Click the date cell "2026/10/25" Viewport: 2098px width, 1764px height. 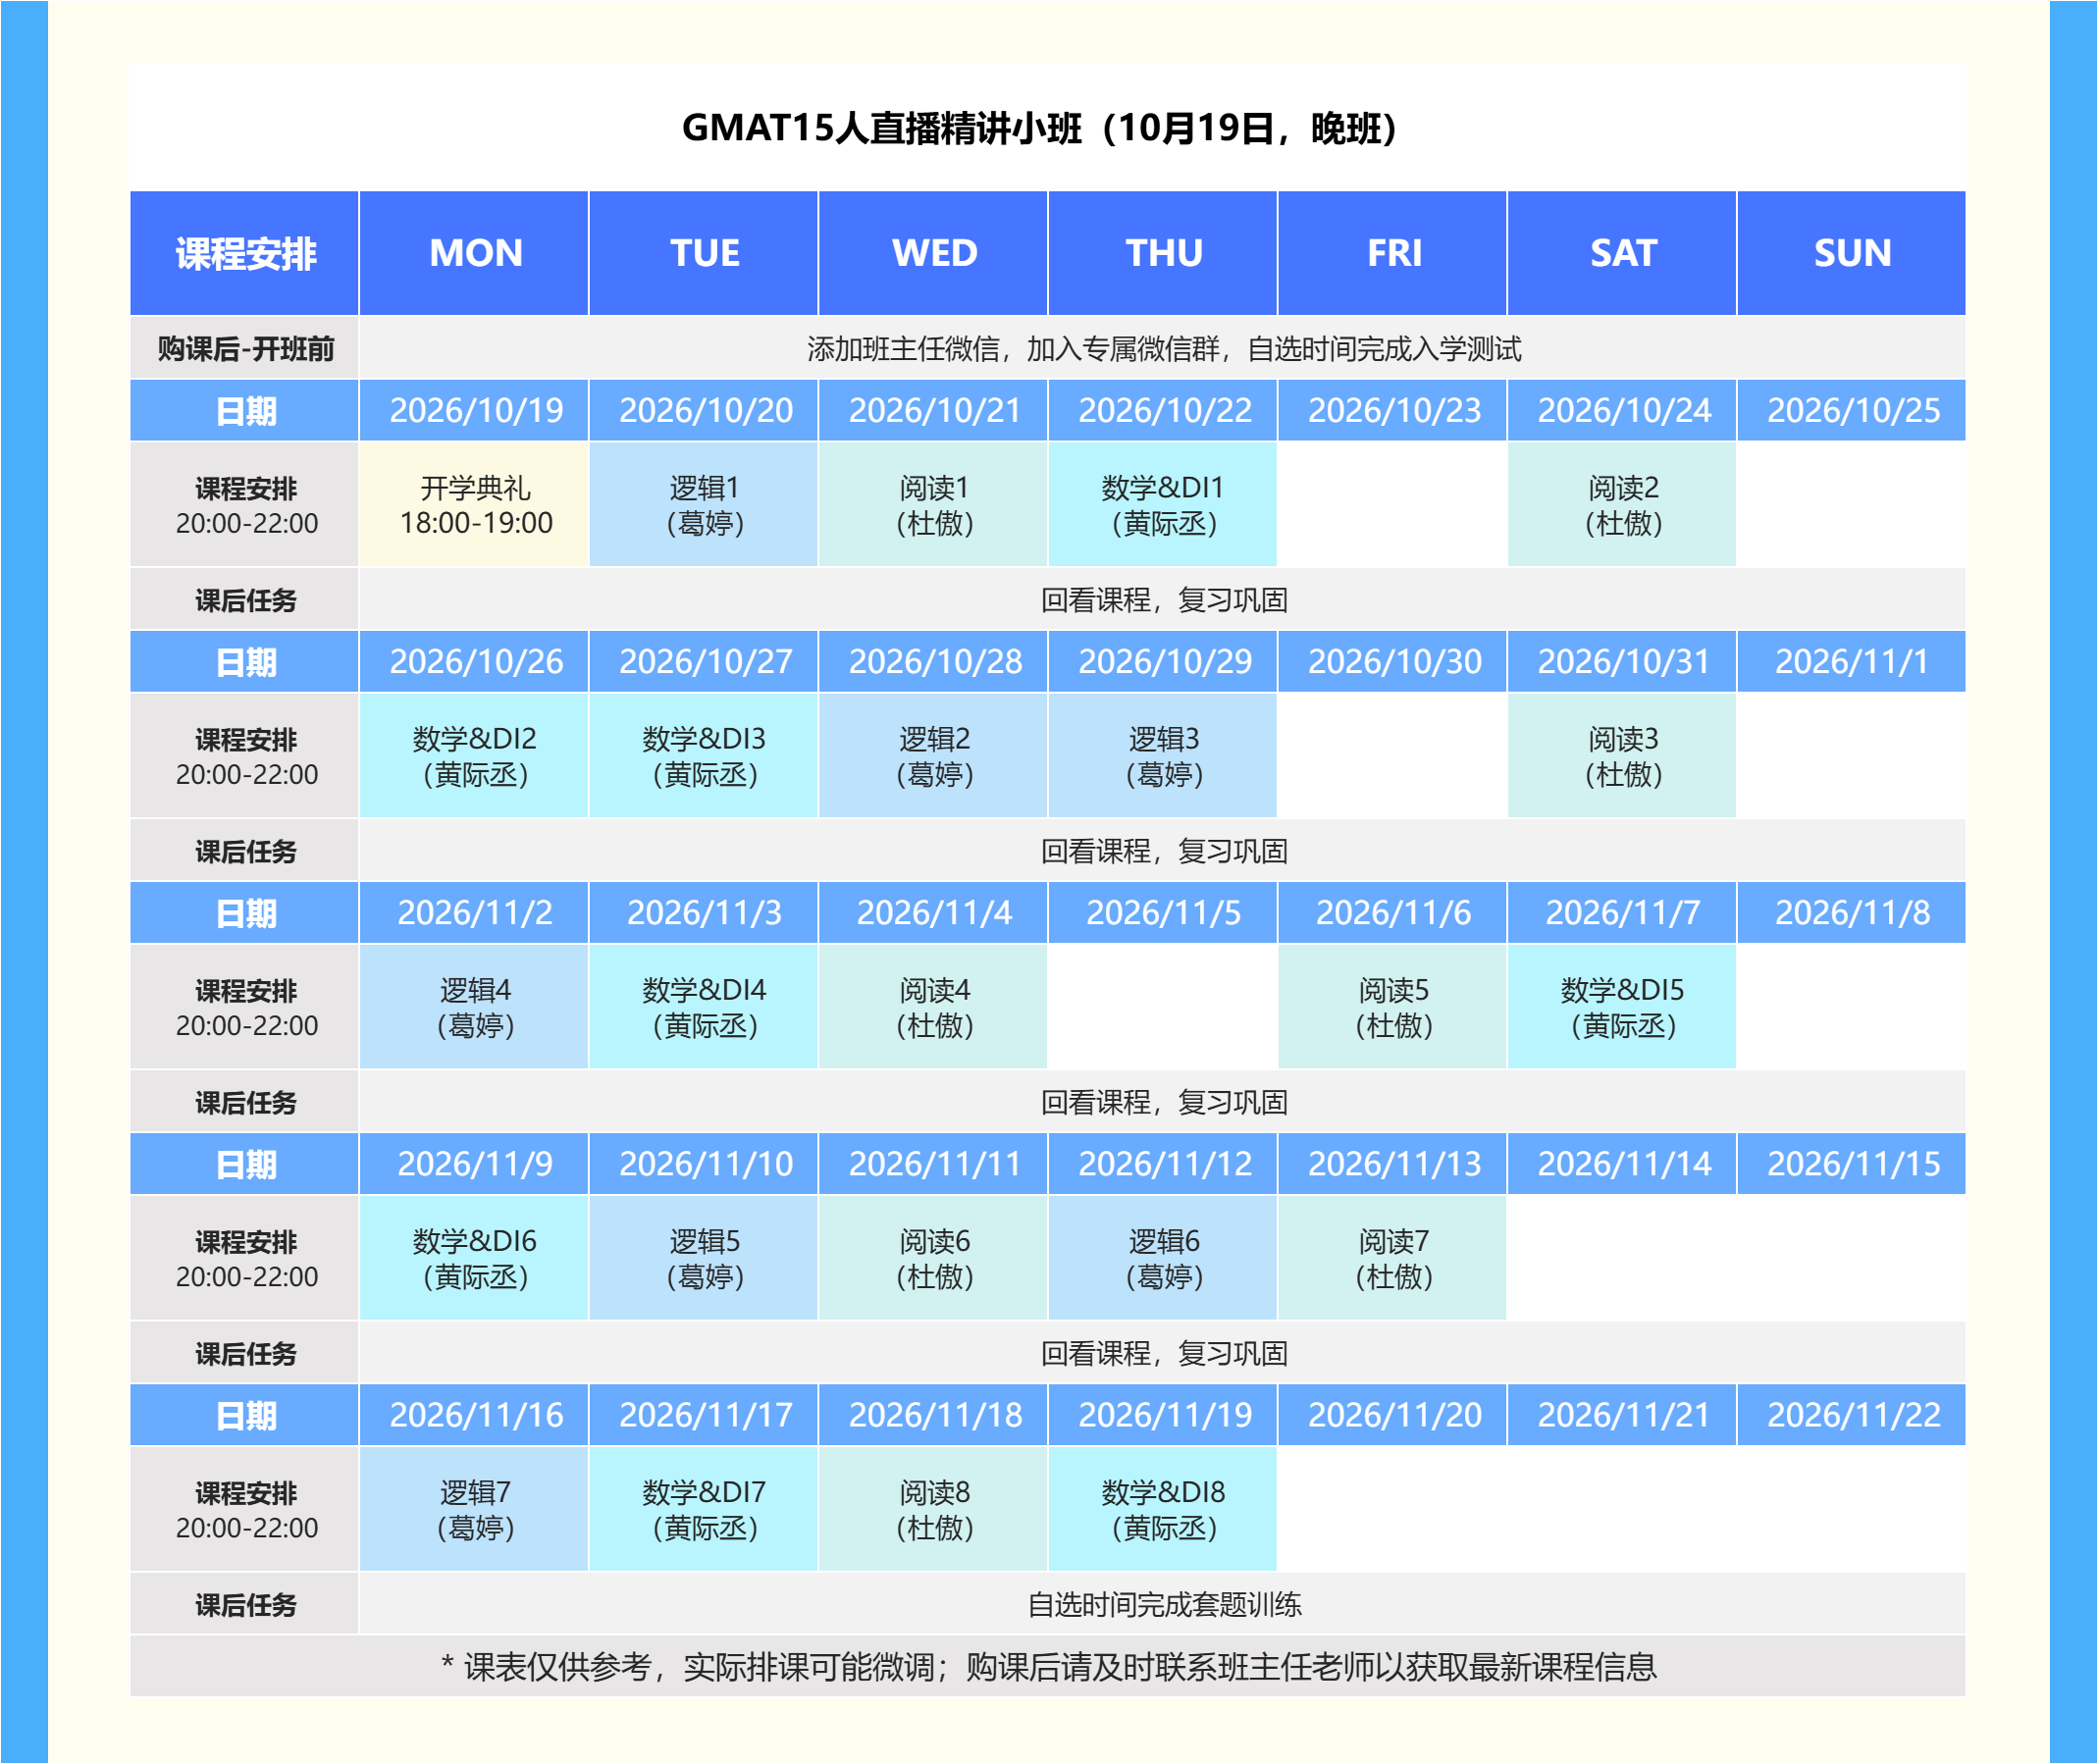(x=1852, y=410)
